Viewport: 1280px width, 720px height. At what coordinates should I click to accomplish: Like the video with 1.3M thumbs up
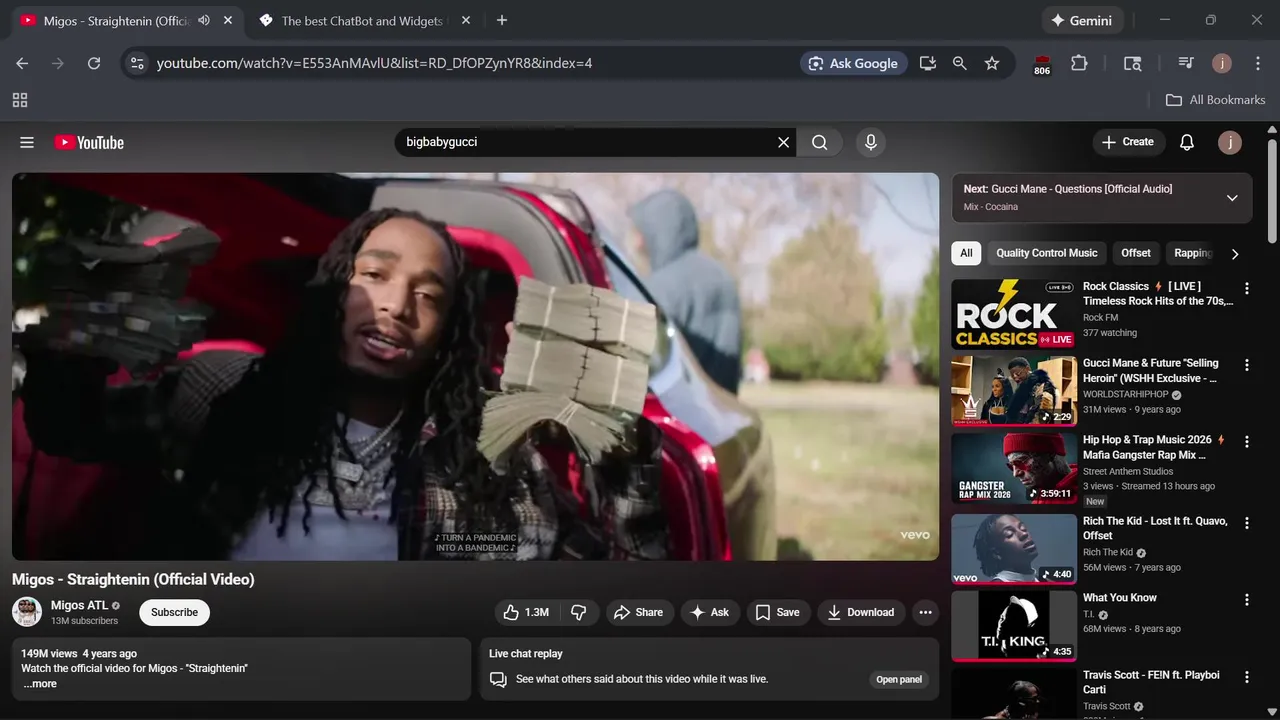(x=527, y=612)
